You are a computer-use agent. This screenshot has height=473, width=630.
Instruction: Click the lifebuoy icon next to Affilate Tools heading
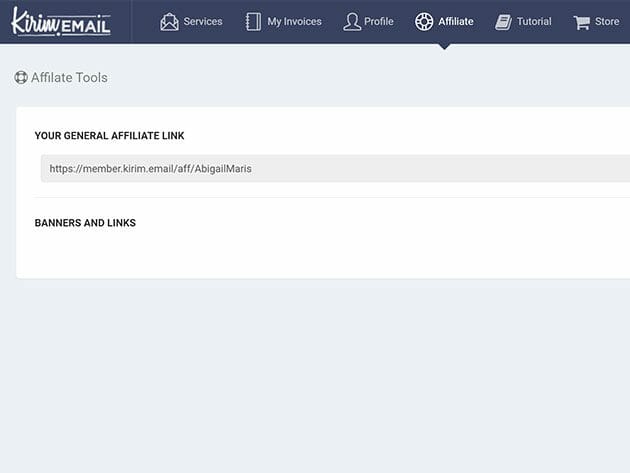[x=21, y=77]
